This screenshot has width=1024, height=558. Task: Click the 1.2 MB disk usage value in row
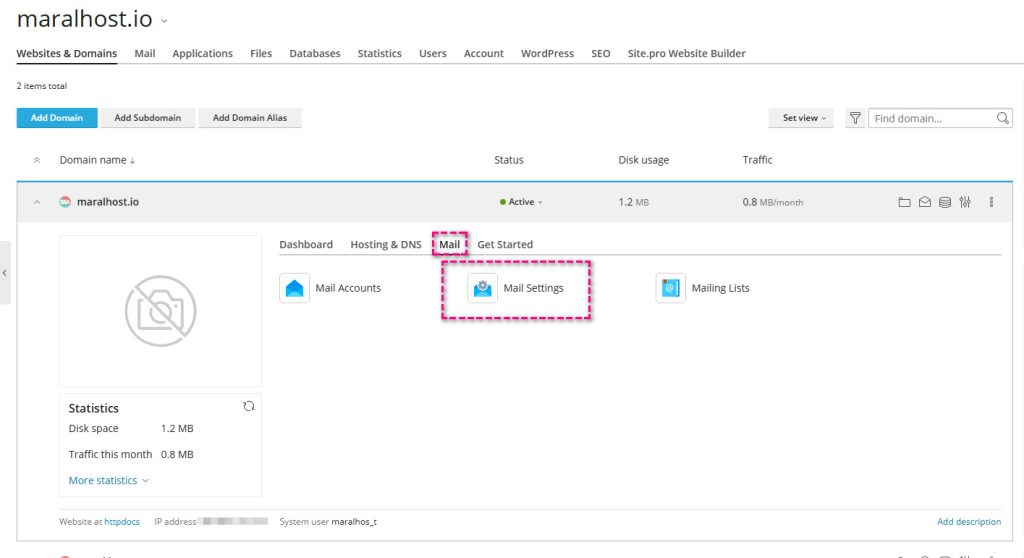(633, 203)
